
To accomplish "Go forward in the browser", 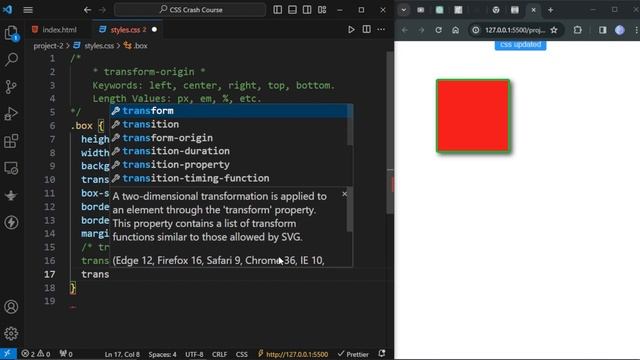I will point(421,30).
